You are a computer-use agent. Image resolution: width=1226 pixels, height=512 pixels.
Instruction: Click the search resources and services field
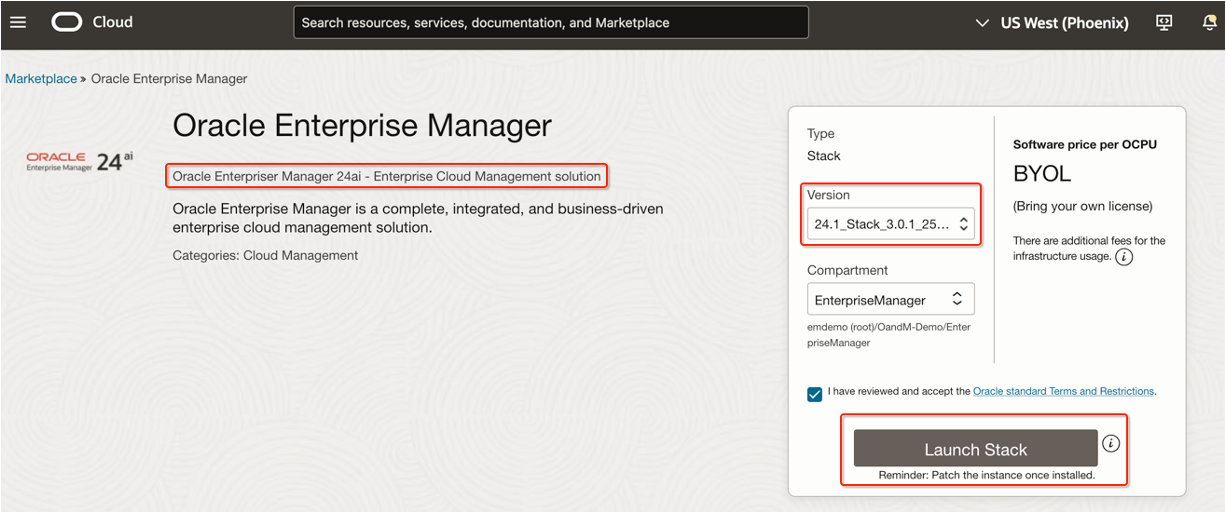[550, 22]
